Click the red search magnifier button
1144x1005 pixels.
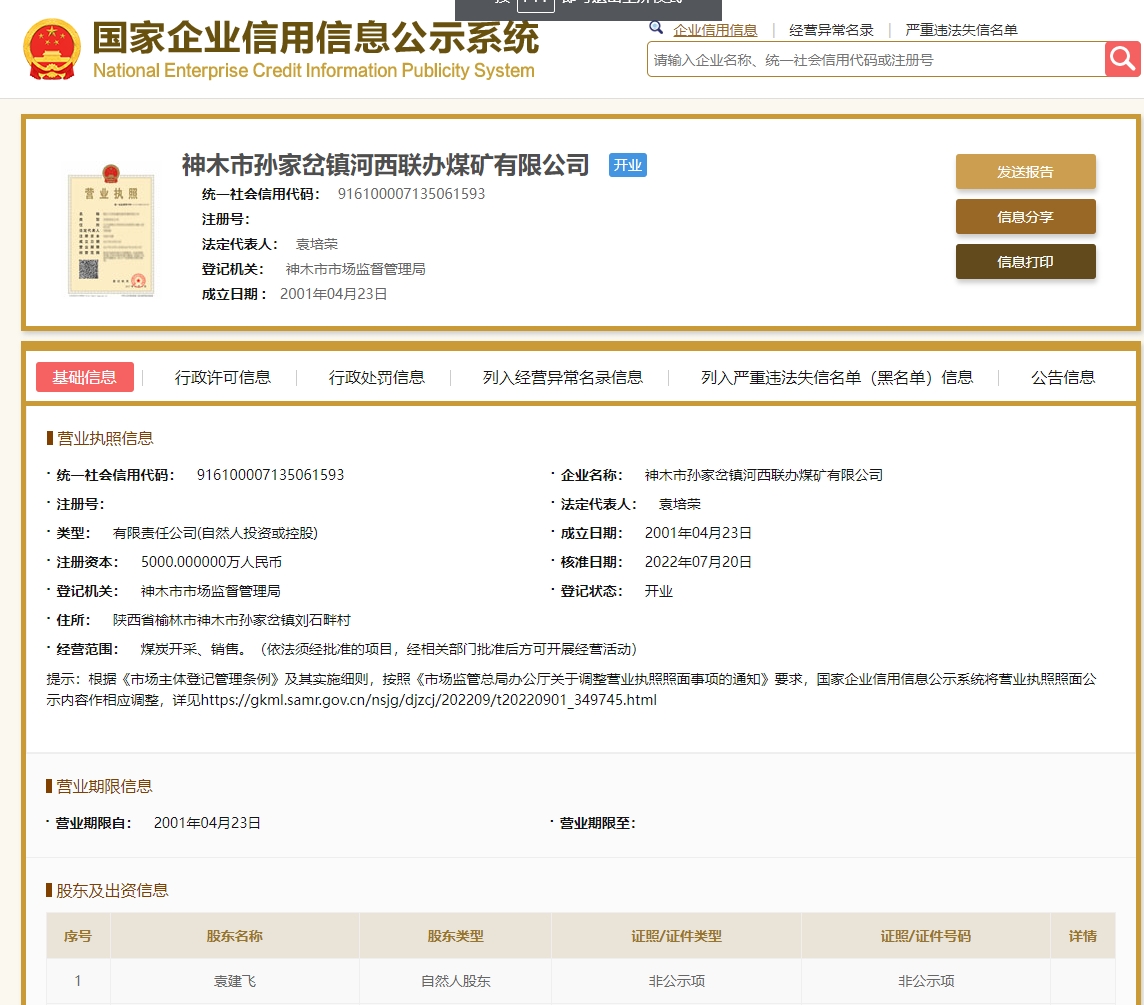pyautogui.click(x=1122, y=59)
